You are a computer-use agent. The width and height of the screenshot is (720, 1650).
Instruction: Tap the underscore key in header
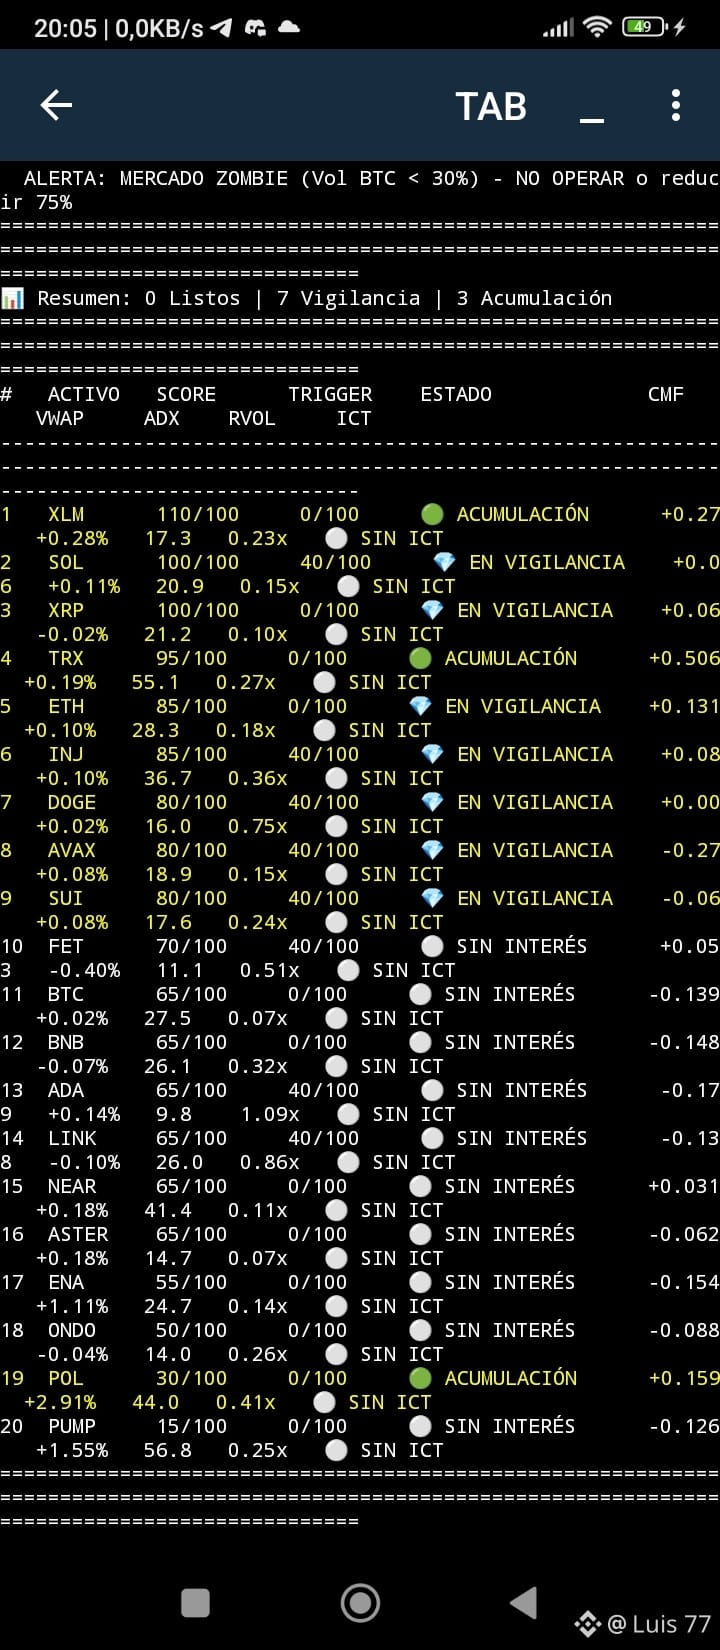(592, 120)
